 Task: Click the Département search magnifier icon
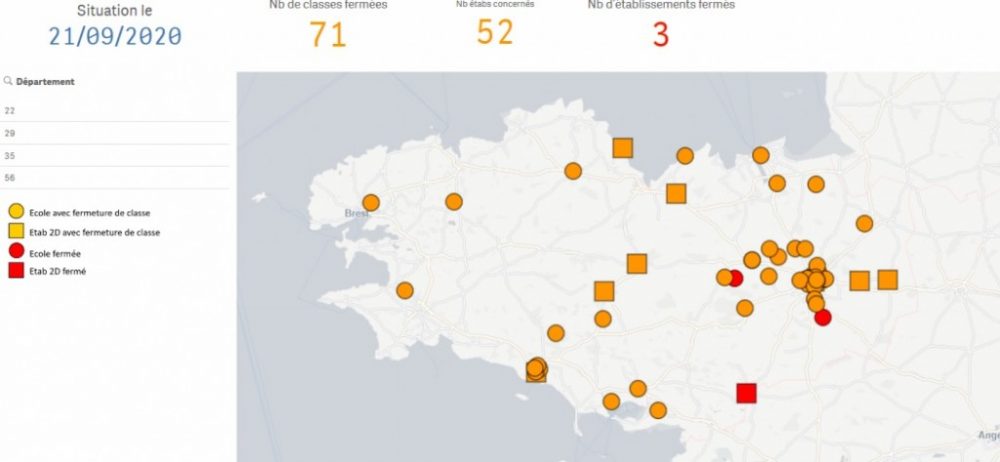(x=8, y=81)
